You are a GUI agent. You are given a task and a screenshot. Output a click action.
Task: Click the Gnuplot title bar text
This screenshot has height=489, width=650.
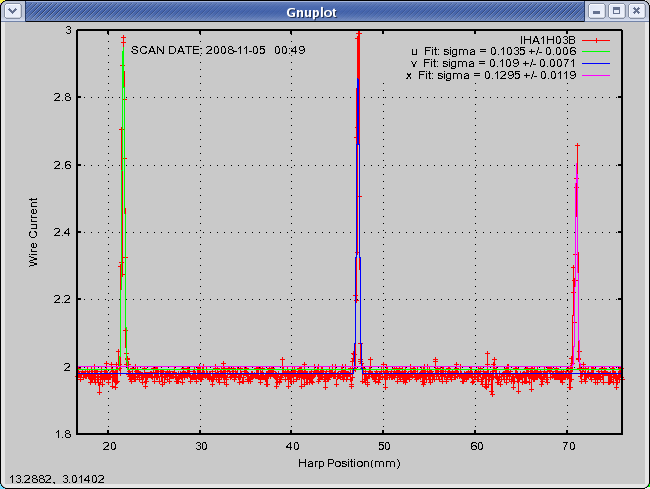311,12
